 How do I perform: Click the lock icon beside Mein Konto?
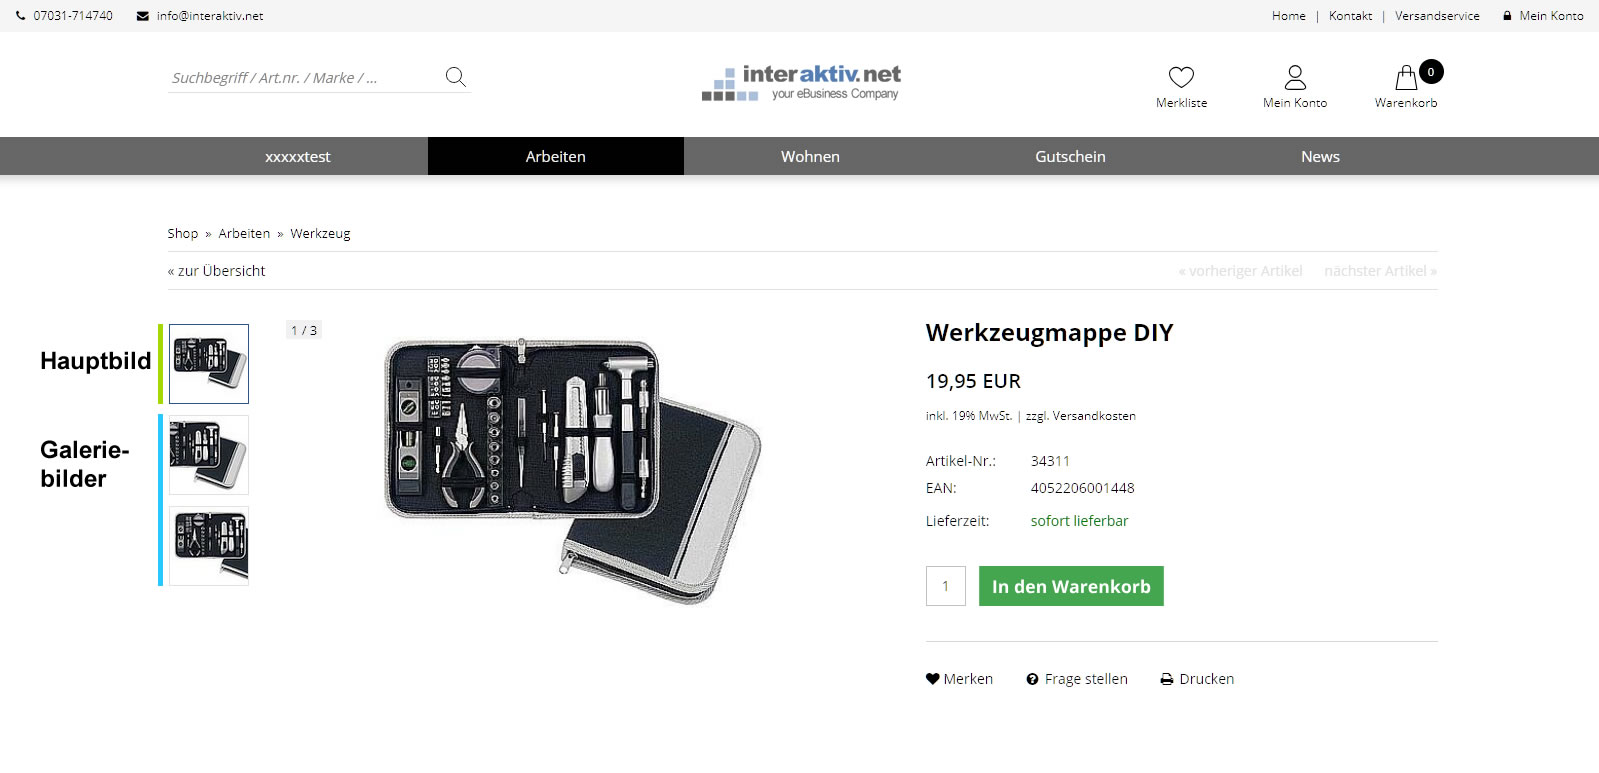click(1507, 16)
